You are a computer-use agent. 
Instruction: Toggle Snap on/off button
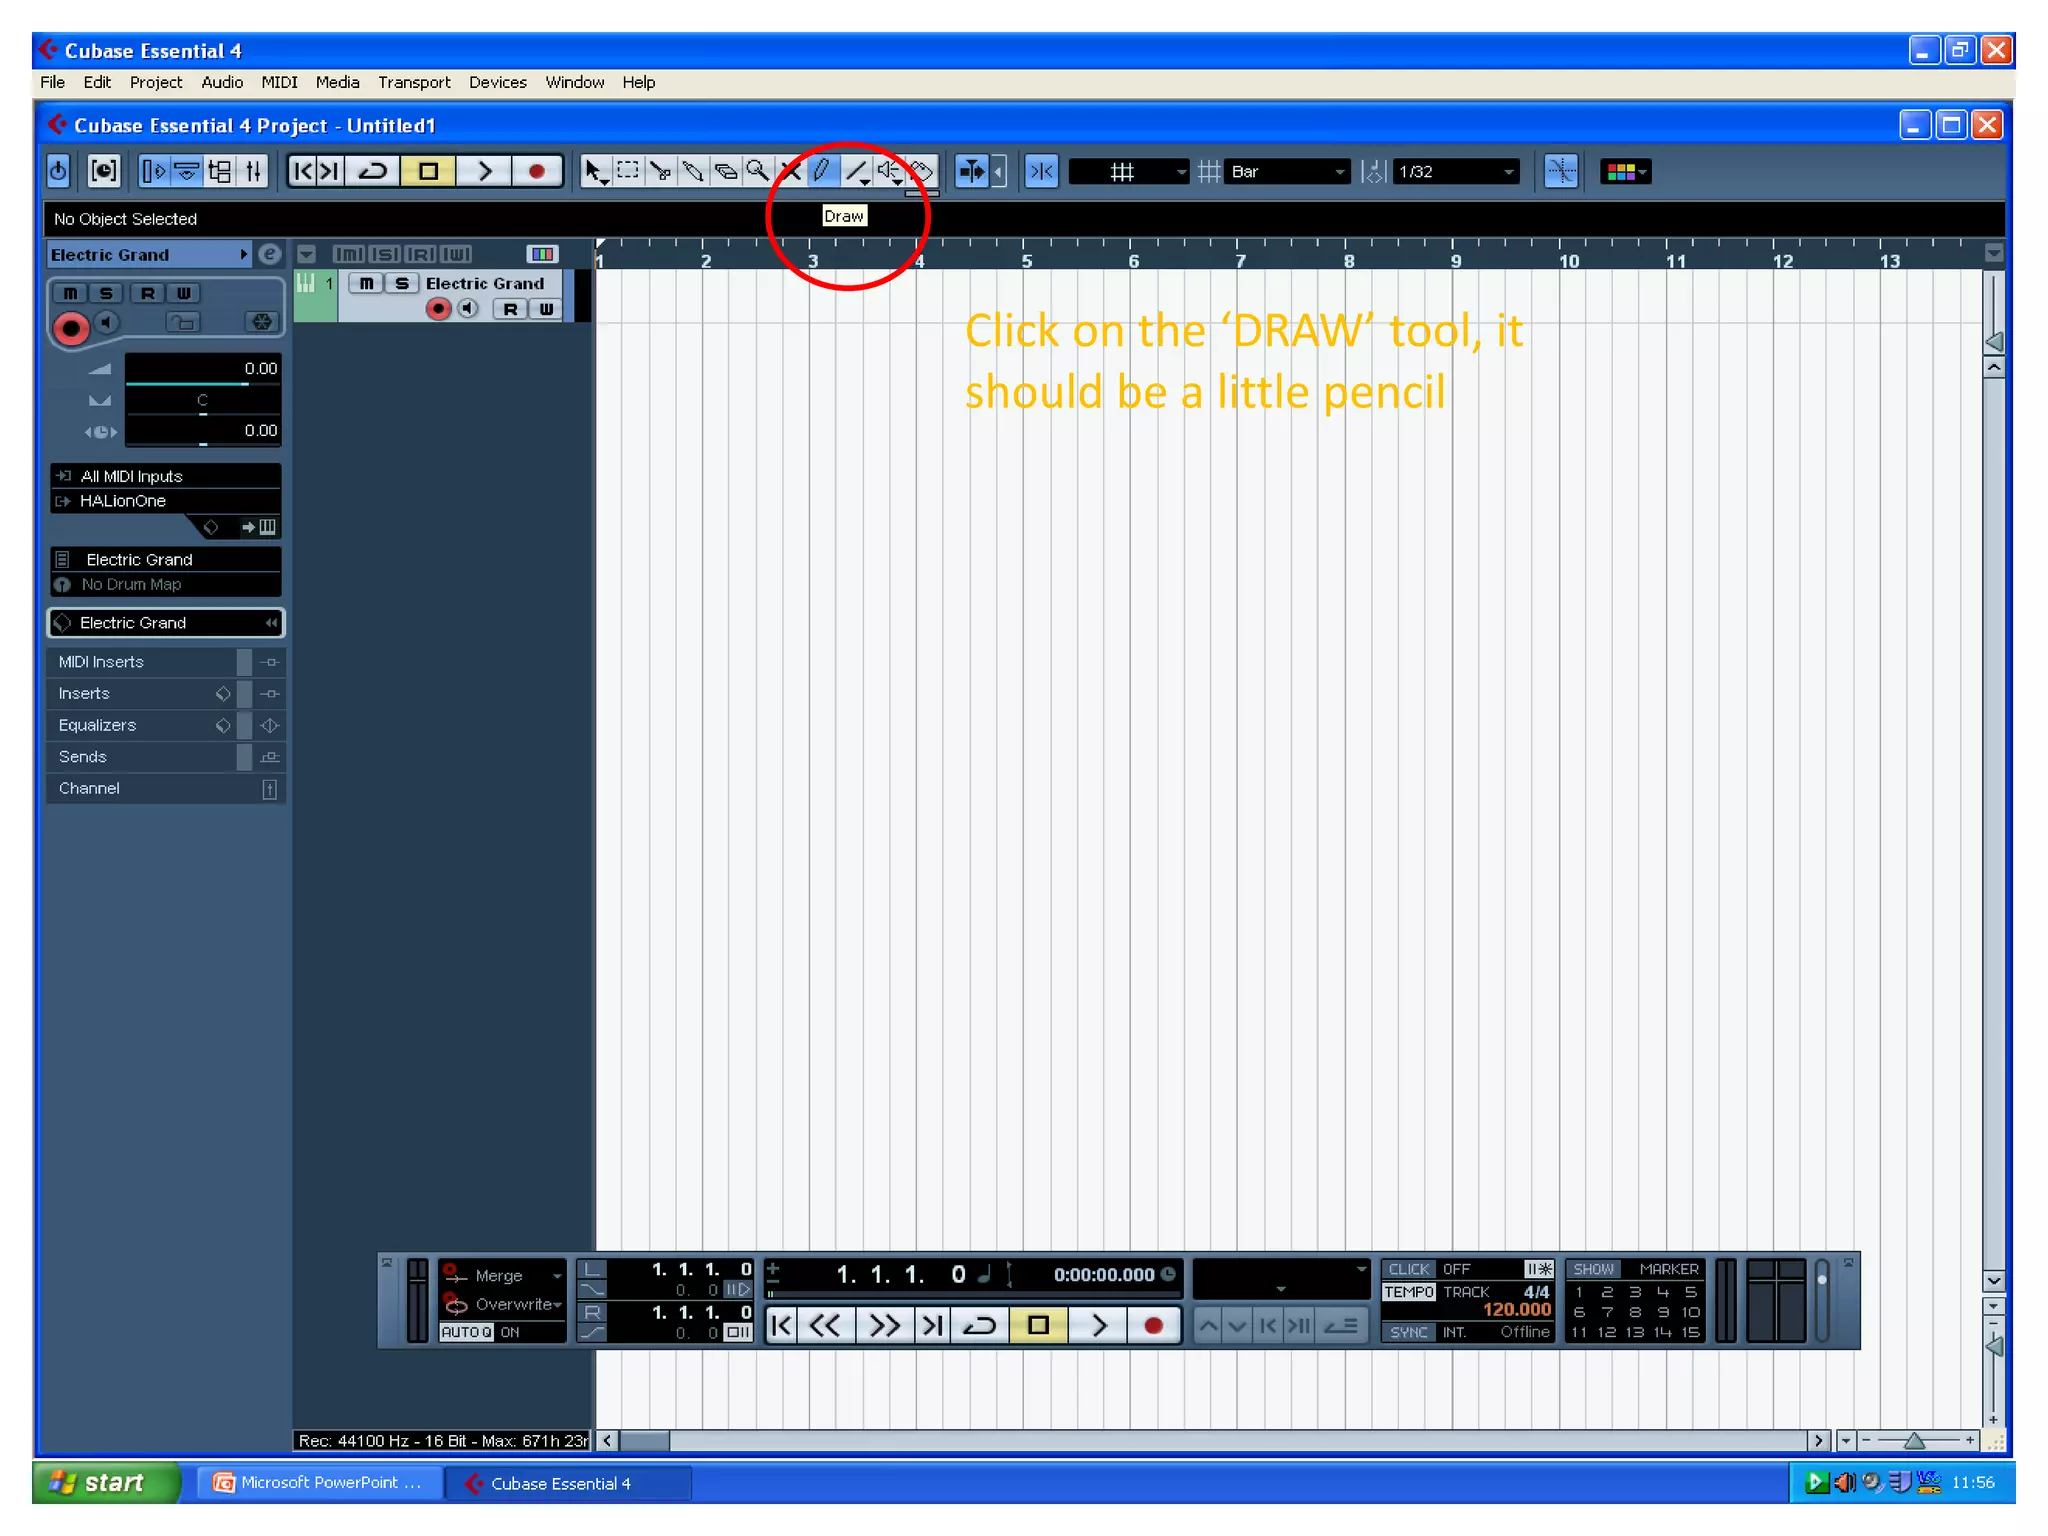(1041, 171)
